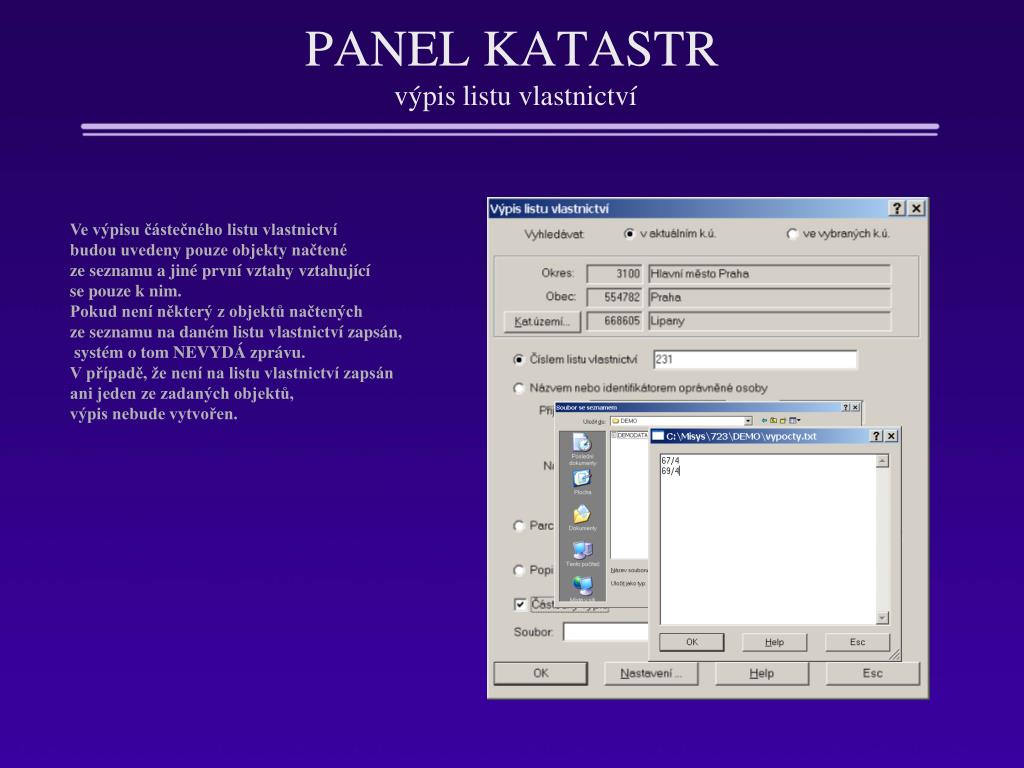Click the Obec code field 554782
1024x768 pixels.
(615, 297)
